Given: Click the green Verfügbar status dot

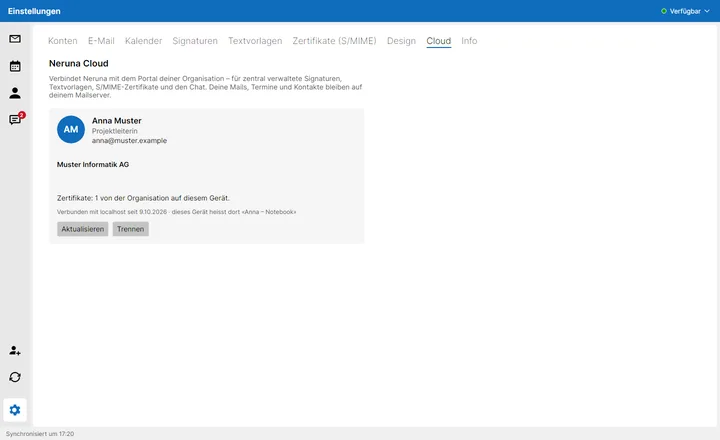Looking at the screenshot, I should coord(664,11).
